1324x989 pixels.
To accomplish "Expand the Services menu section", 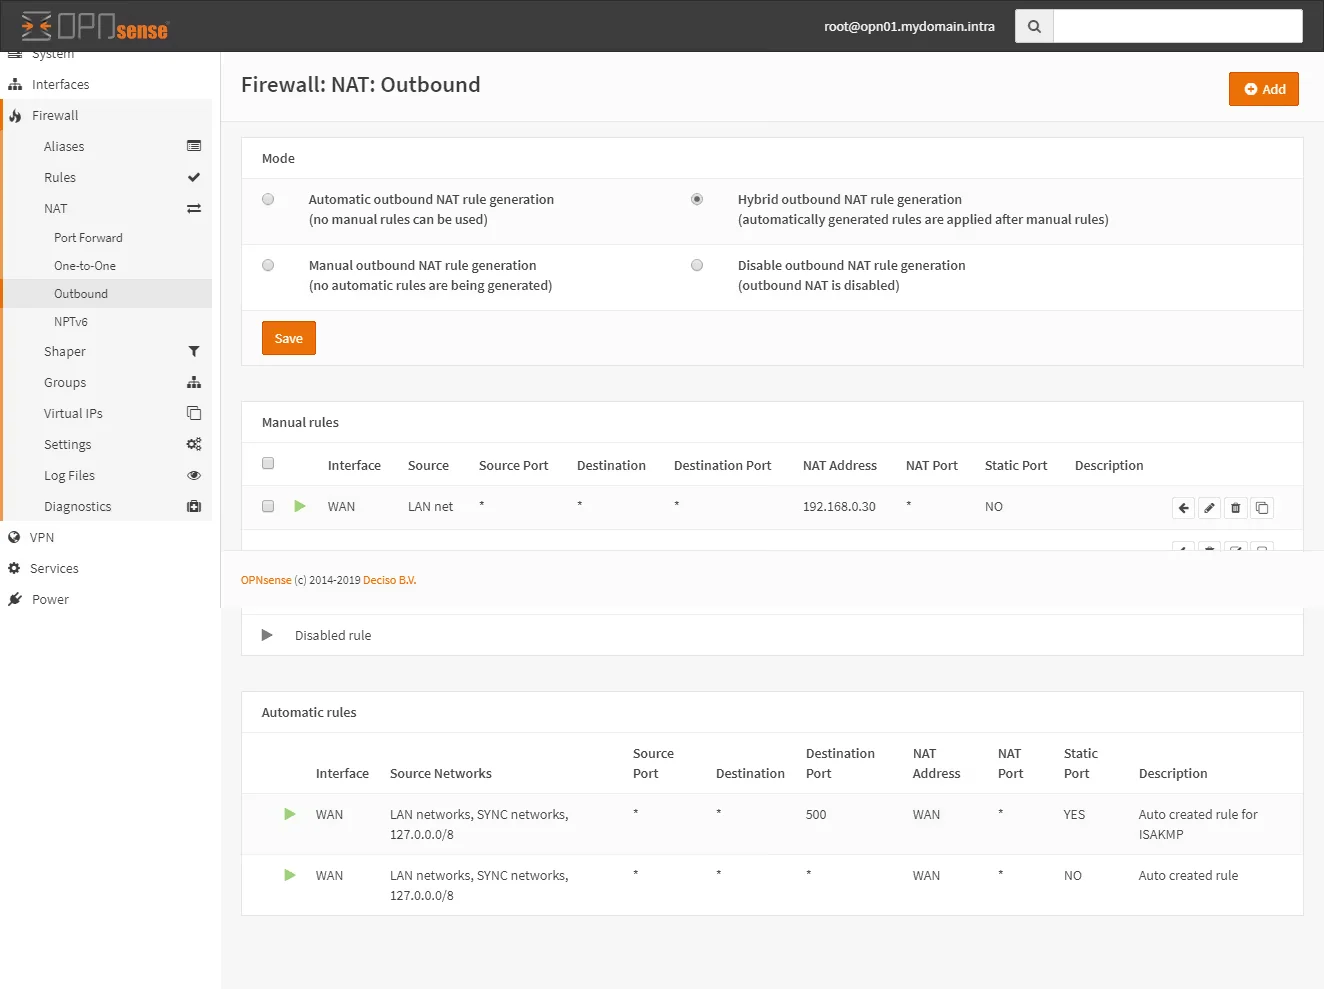I will pos(54,568).
